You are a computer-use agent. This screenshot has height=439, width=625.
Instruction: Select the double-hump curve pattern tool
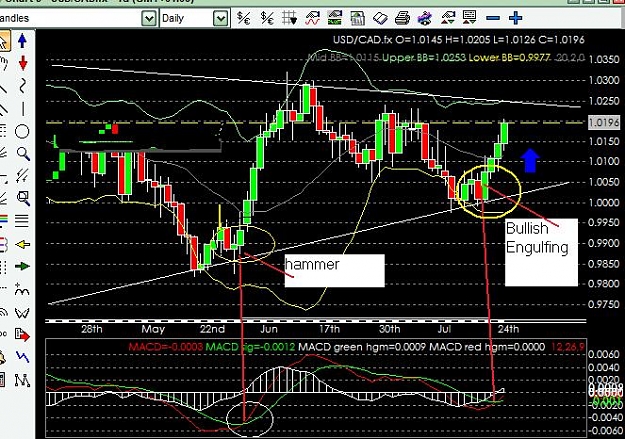click(22, 290)
